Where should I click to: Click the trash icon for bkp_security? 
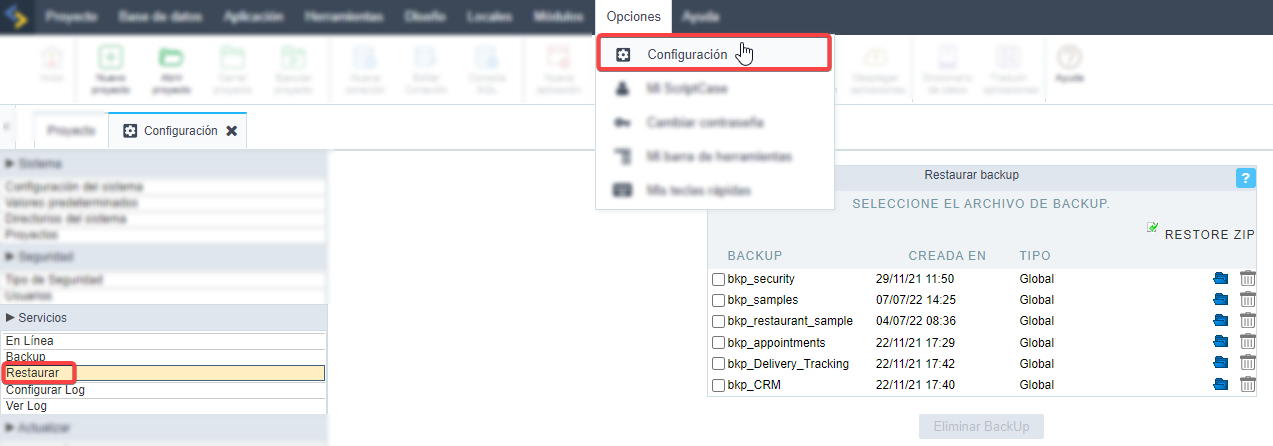coord(1248,279)
